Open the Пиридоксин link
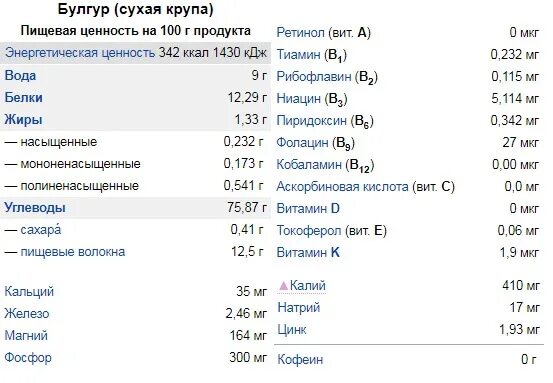This screenshot has height=383, width=553. (311, 121)
